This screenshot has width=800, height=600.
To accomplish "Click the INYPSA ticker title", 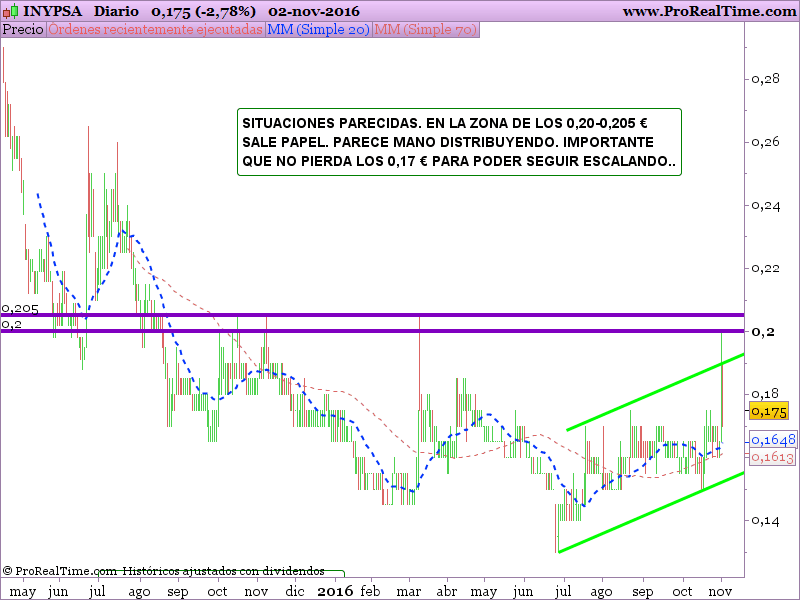I will (52, 11).
